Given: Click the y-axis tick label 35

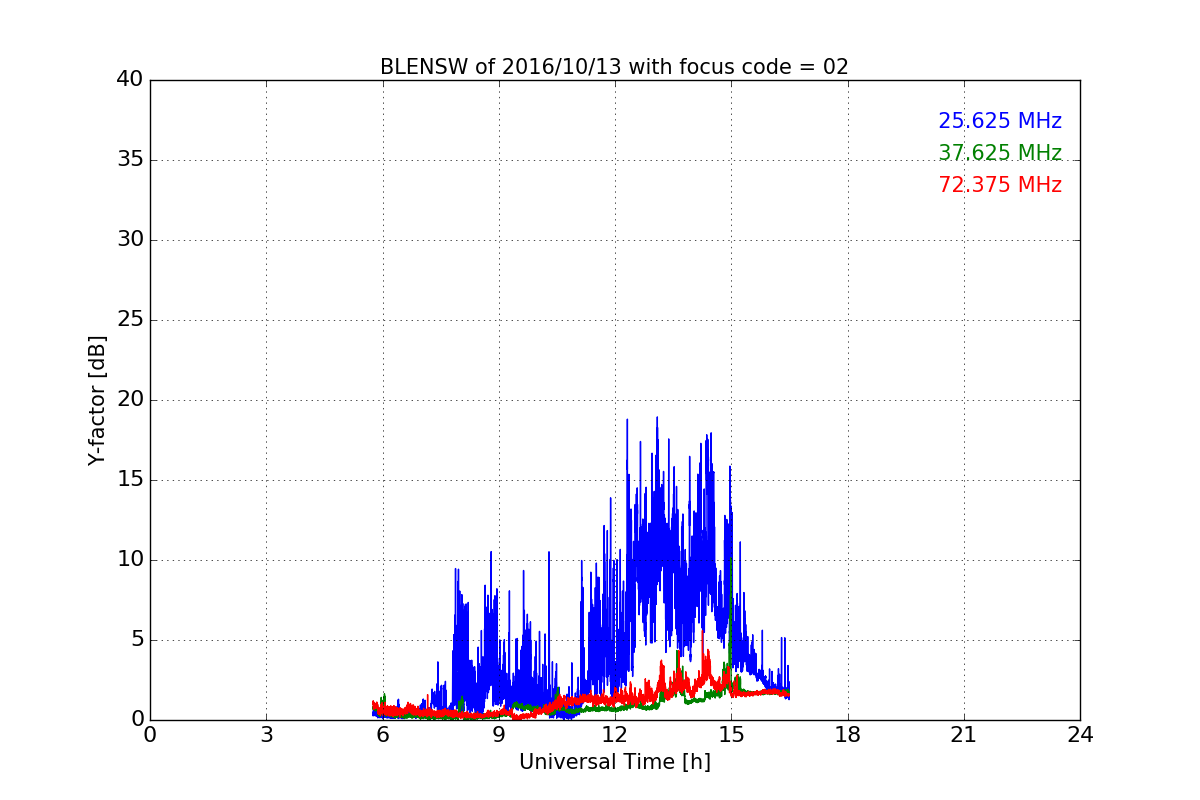Looking at the screenshot, I should (x=130, y=160).
